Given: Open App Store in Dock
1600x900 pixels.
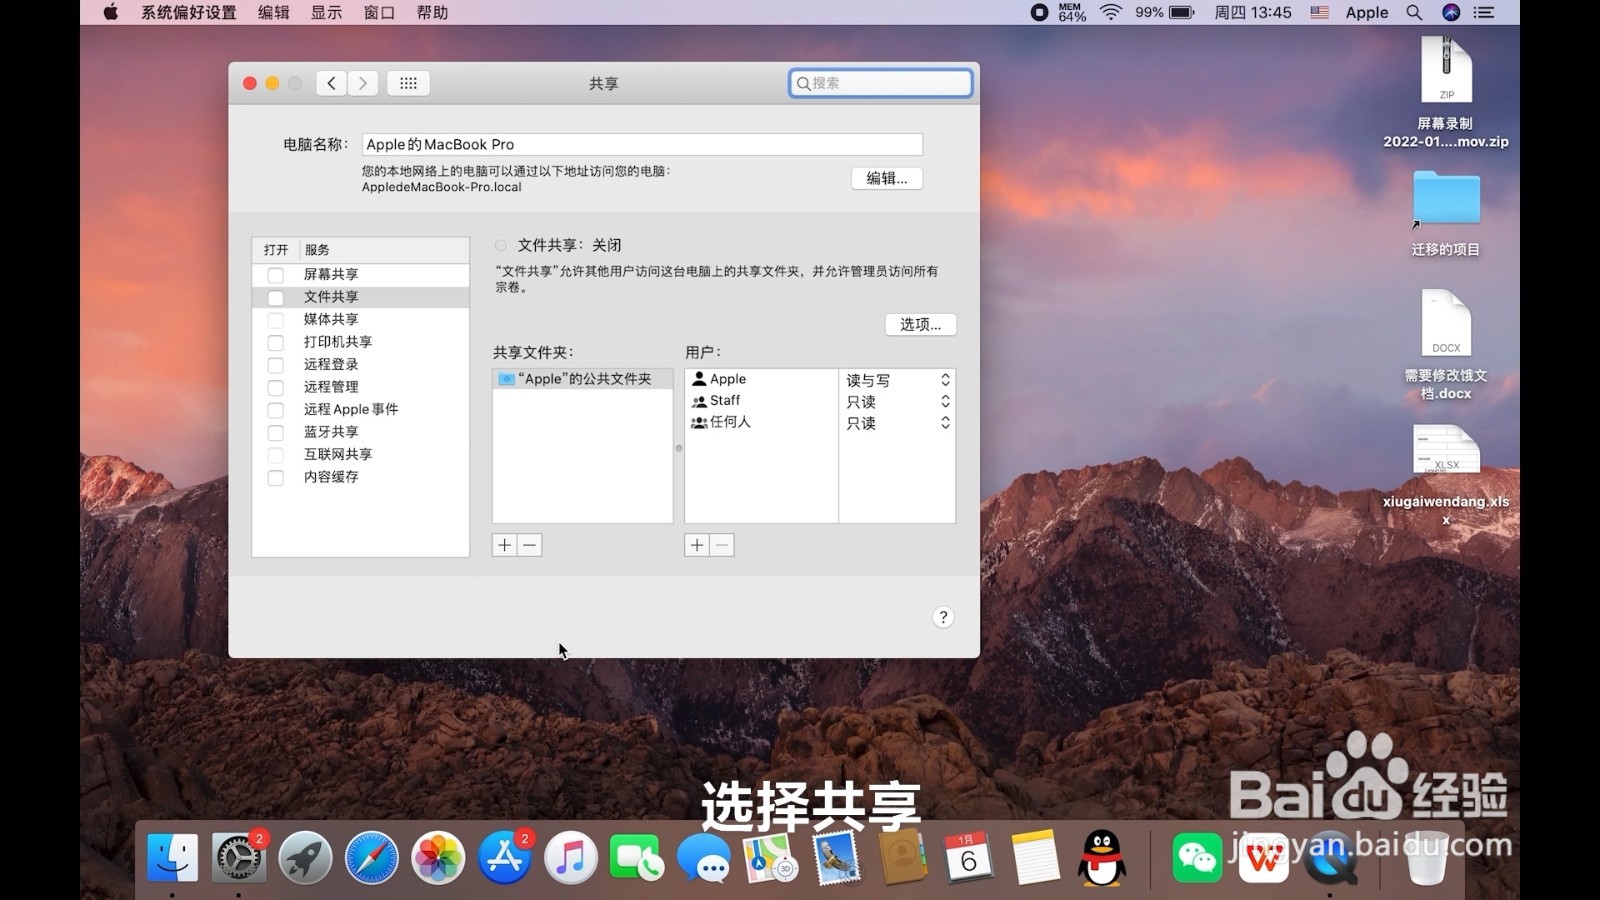Looking at the screenshot, I should tap(504, 858).
